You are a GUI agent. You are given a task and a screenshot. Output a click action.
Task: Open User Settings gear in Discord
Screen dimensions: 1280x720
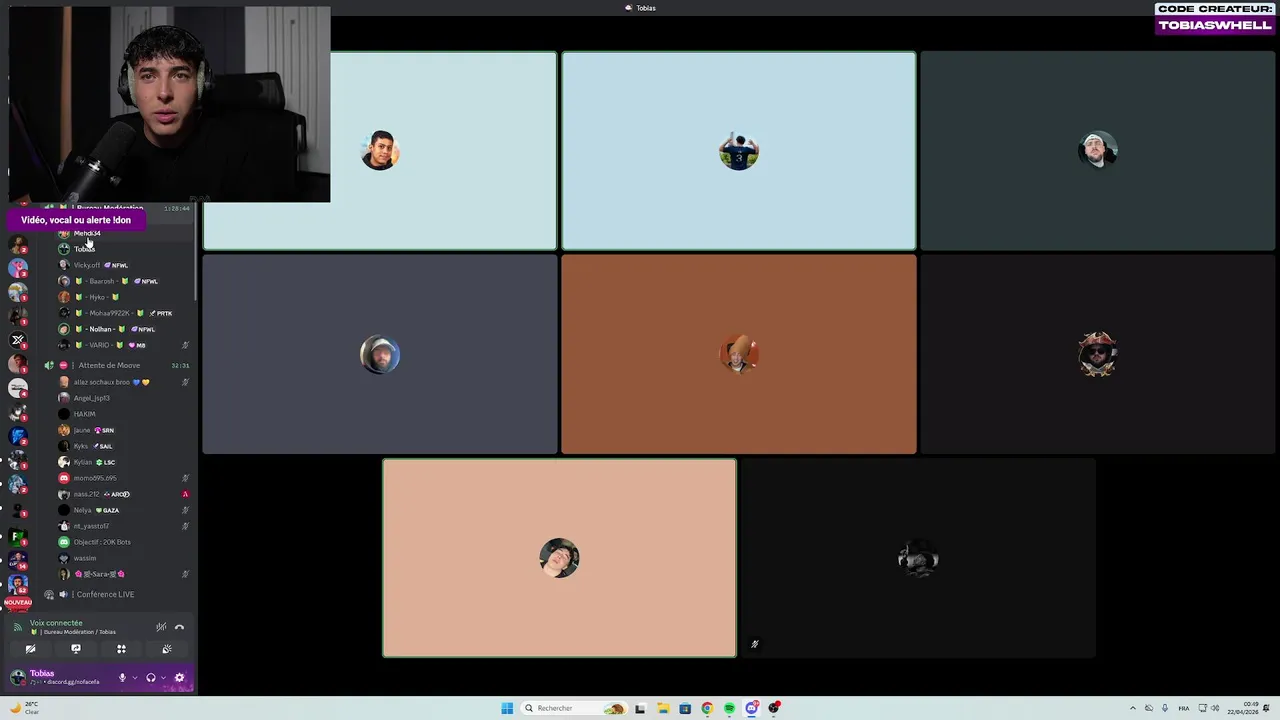tap(179, 677)
